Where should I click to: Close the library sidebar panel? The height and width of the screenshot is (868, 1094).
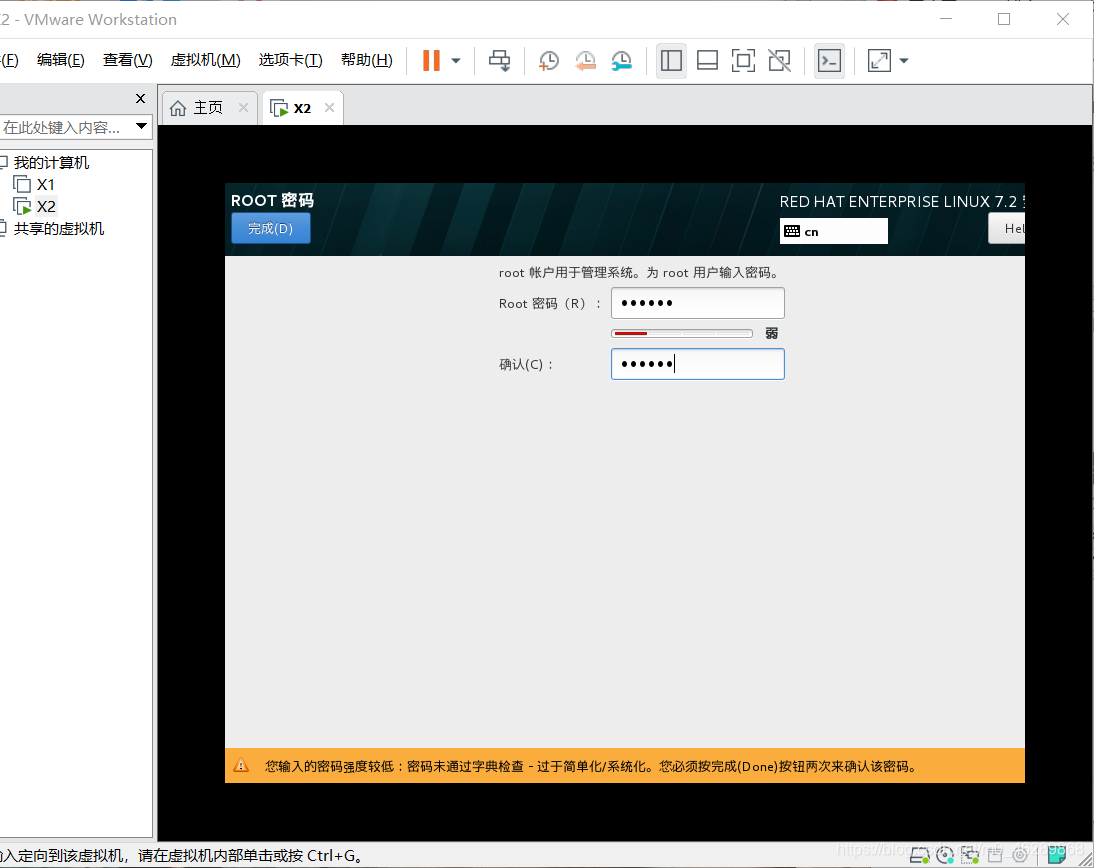click(140, 98)
